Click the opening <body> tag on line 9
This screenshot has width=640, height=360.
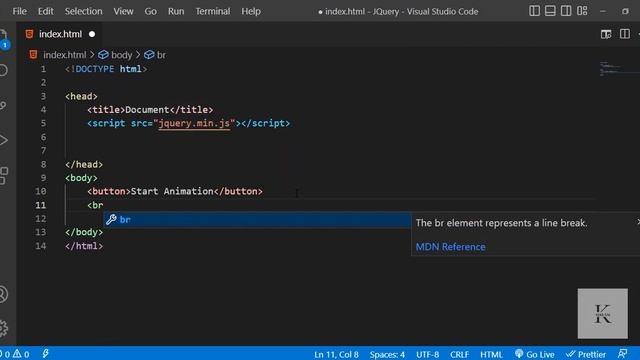pyautogui.click(x=81, y=178)
